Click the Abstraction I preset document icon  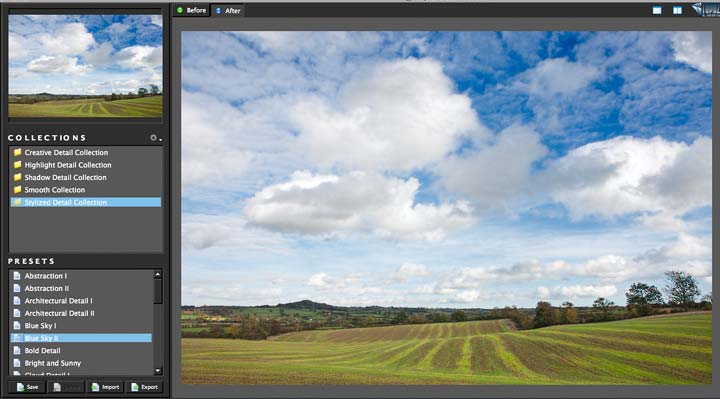(x=17, y=275)
